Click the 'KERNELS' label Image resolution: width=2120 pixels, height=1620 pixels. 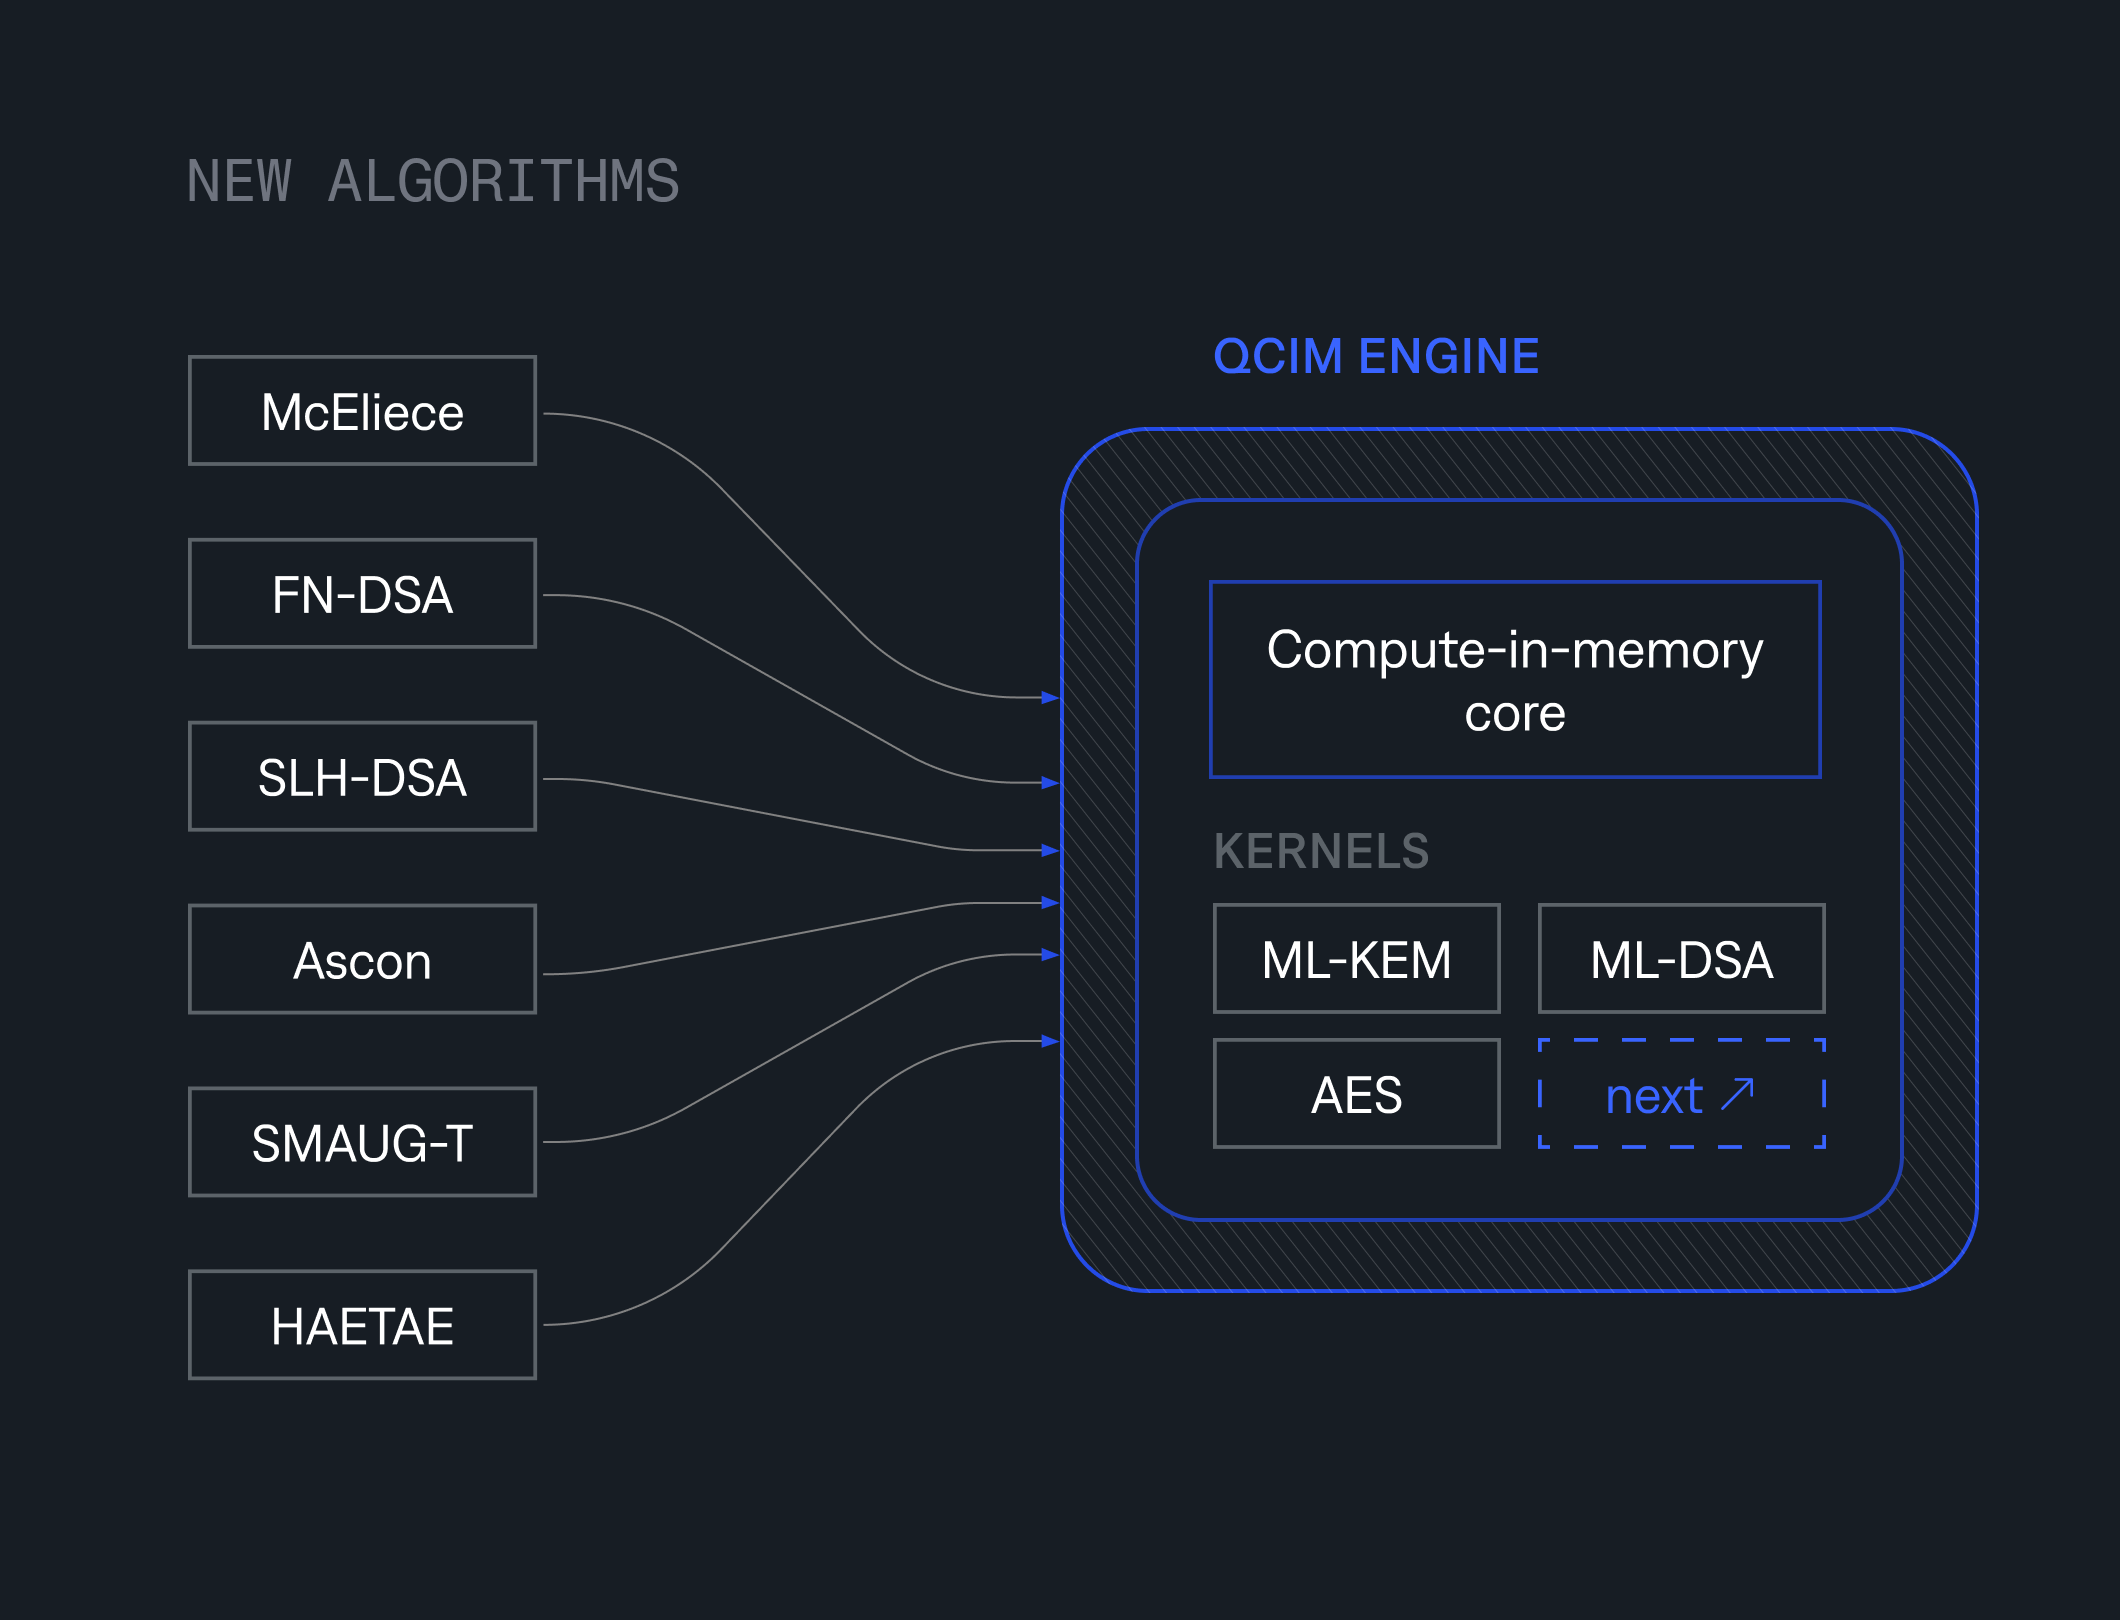pos(1321,851)
